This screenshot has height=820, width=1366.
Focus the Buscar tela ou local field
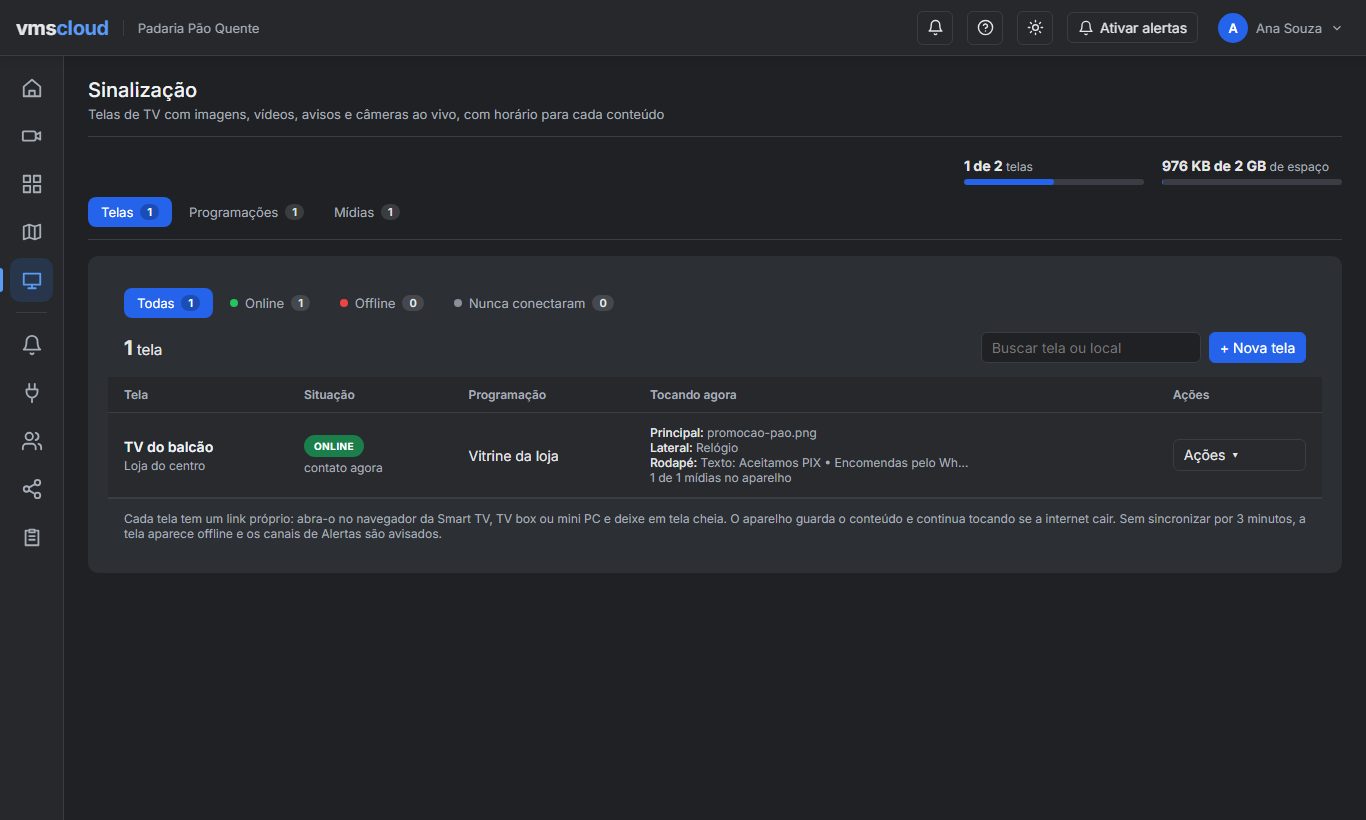tap(1090, 348)
